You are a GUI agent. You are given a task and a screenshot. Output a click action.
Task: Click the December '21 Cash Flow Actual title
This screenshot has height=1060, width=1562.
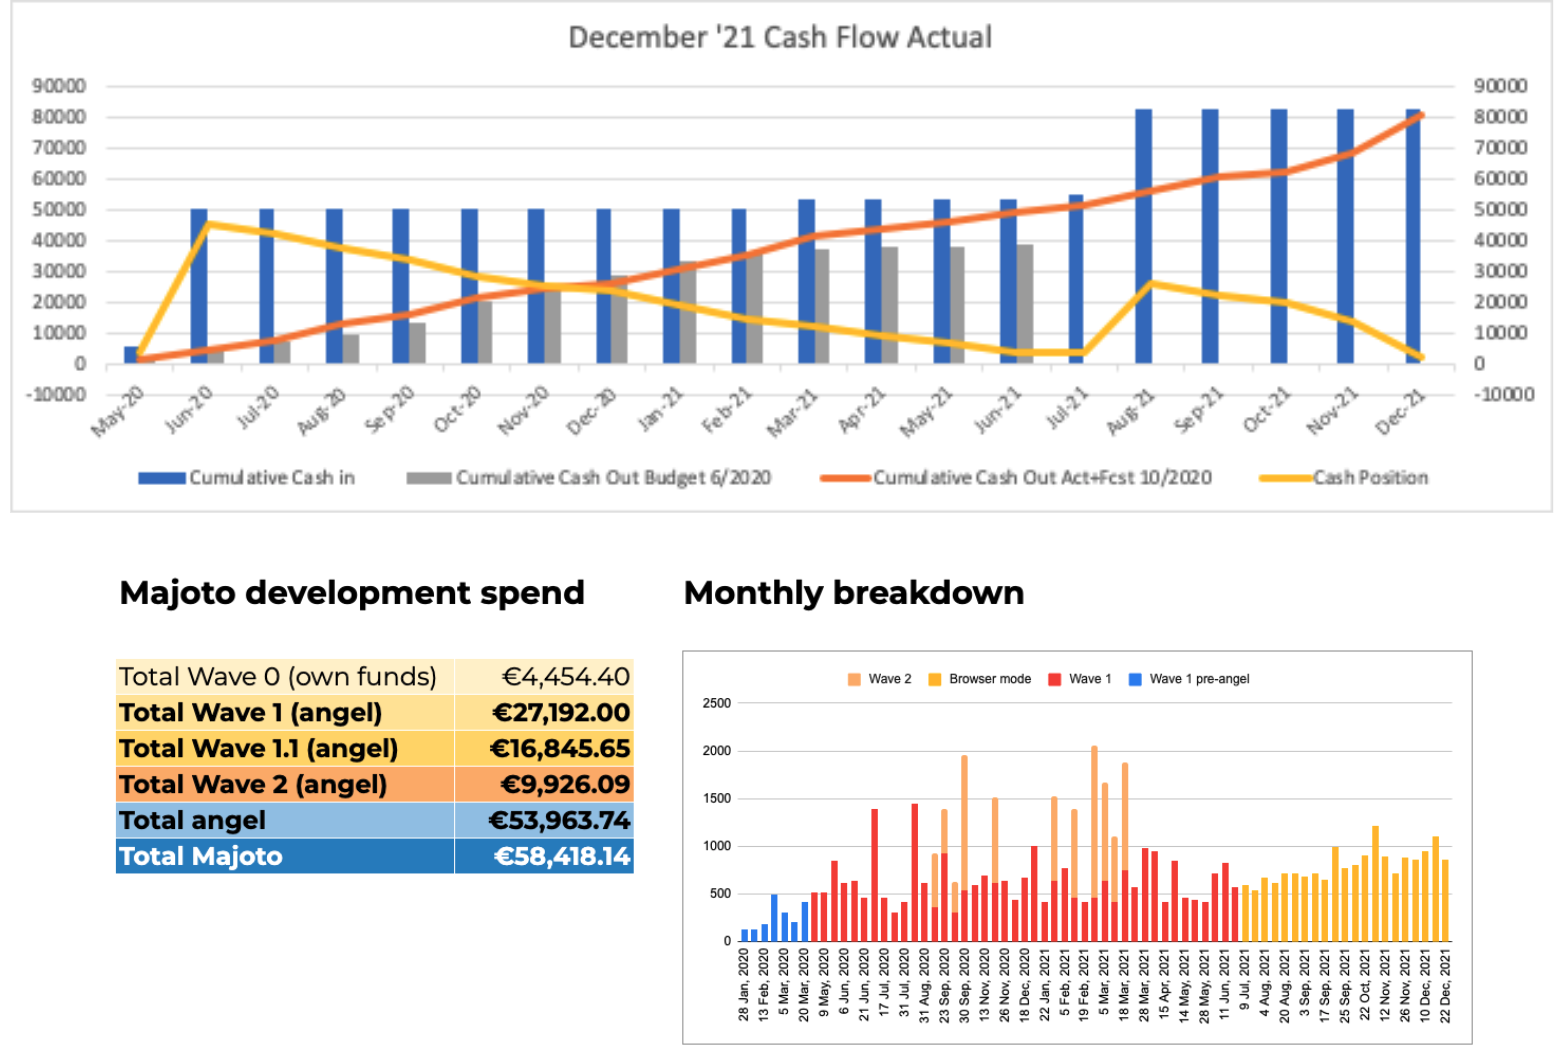[x=779, y=37]
